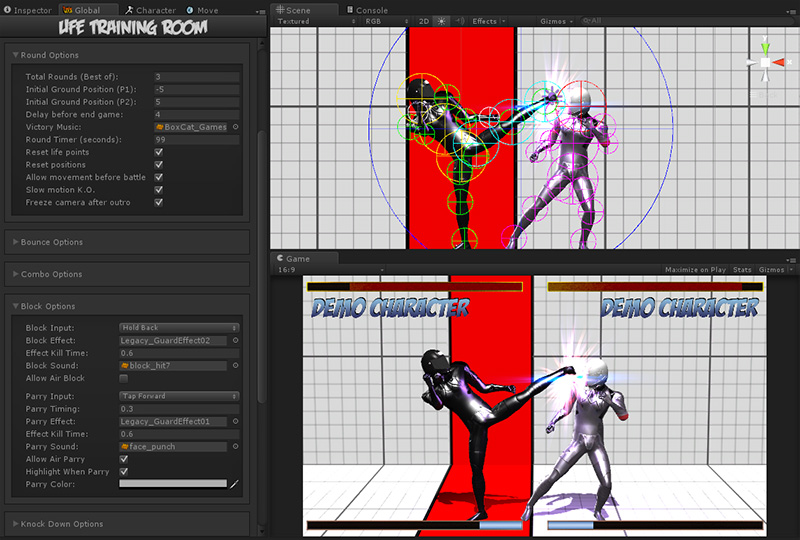The image size is (800, 540).
Task: Click Parry Effect Legacy_GuardEffect01 field
Action: [x=173, y=422]
